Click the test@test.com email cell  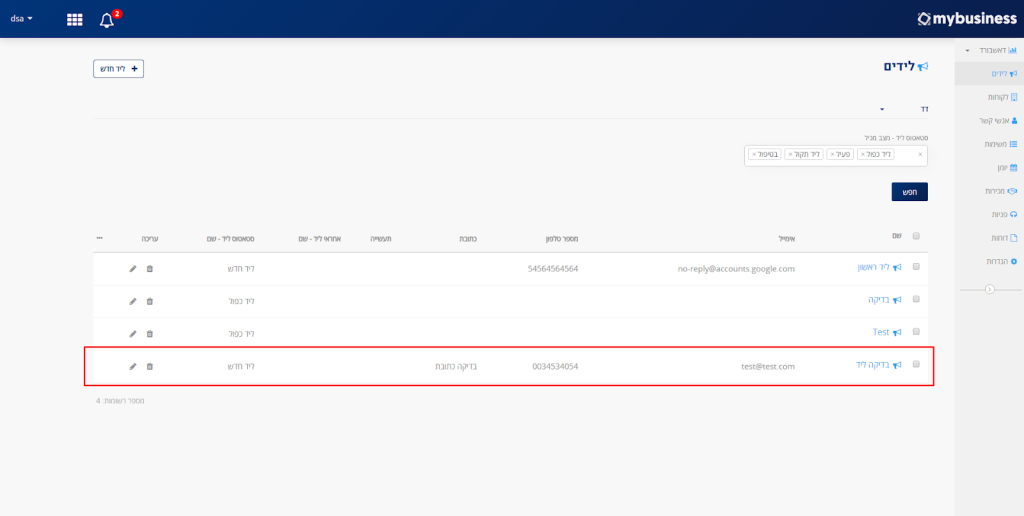[x=768, y=366]
